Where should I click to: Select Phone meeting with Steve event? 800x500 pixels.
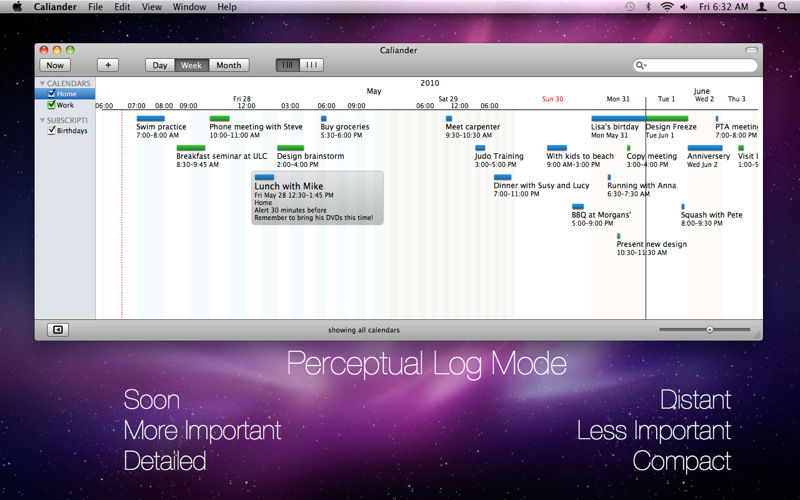point(256,127)
